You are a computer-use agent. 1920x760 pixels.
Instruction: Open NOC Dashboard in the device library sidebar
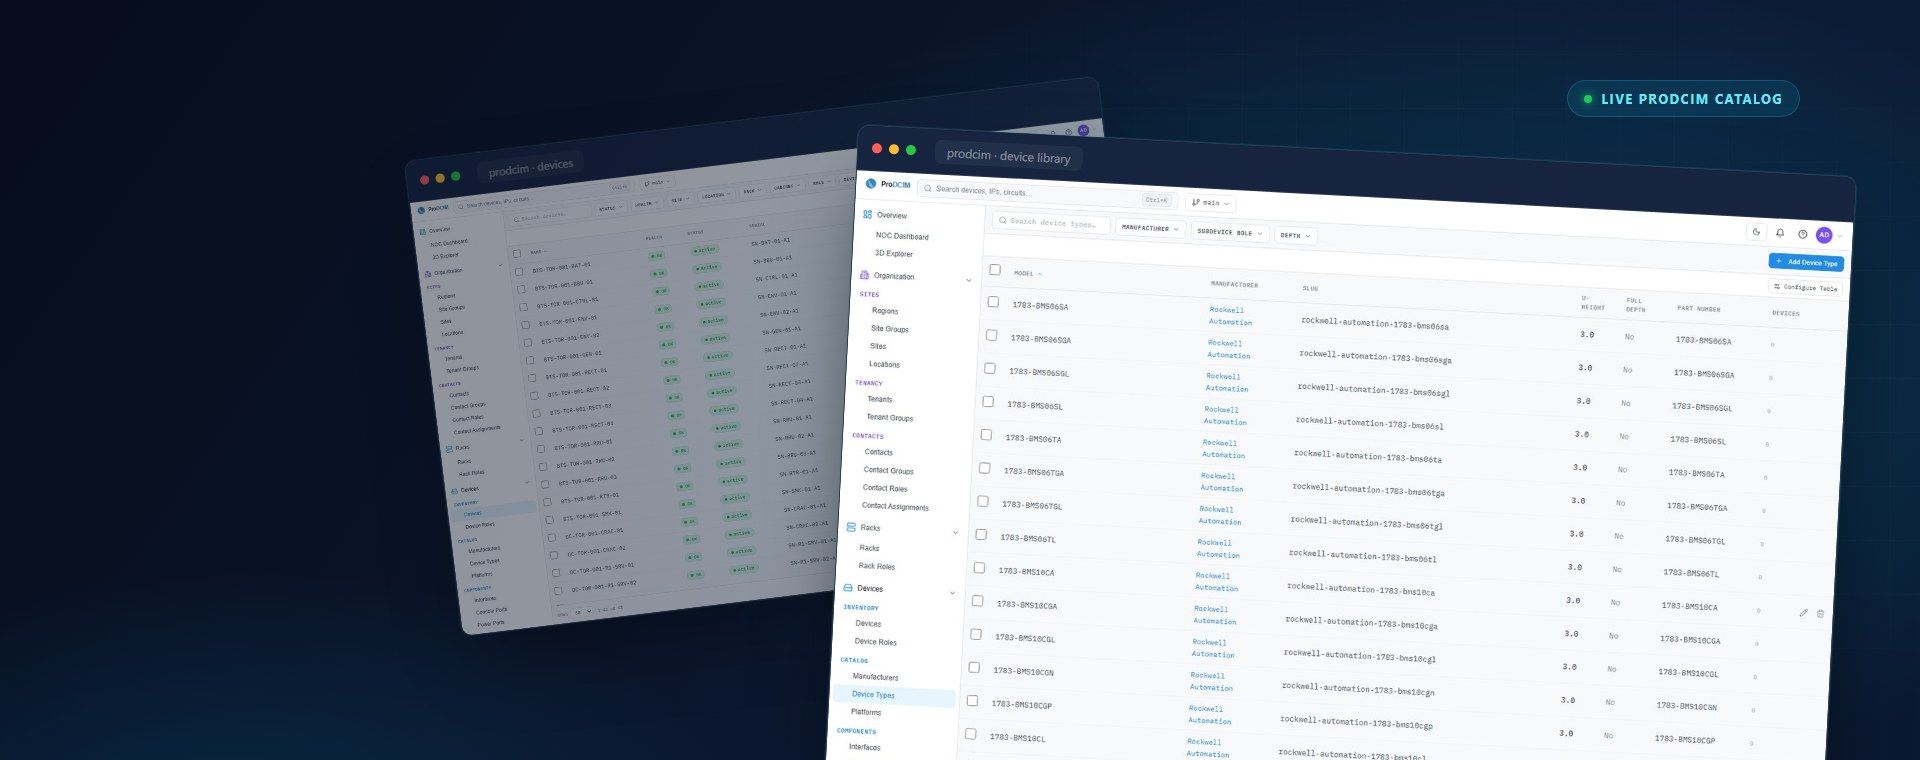[902, 236]
